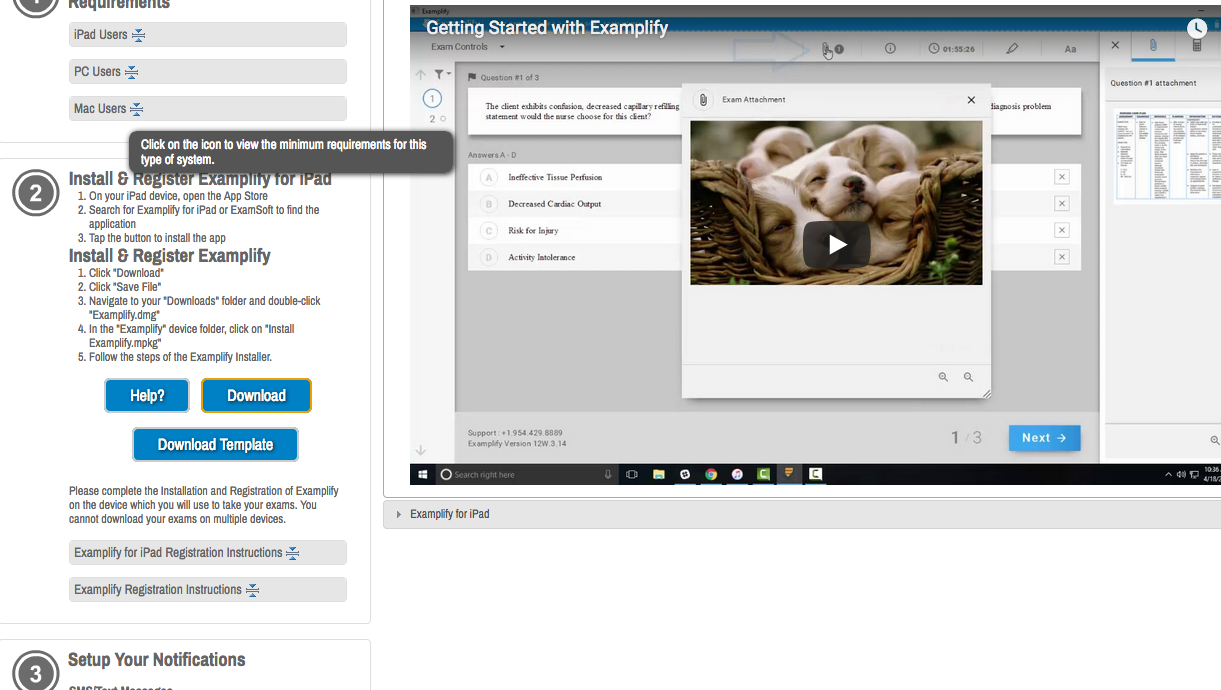This screenshot has width=1221, height=690.
Task: Click zoom in magnifier in Exam Attachment popup
Action: click(943, 377)
